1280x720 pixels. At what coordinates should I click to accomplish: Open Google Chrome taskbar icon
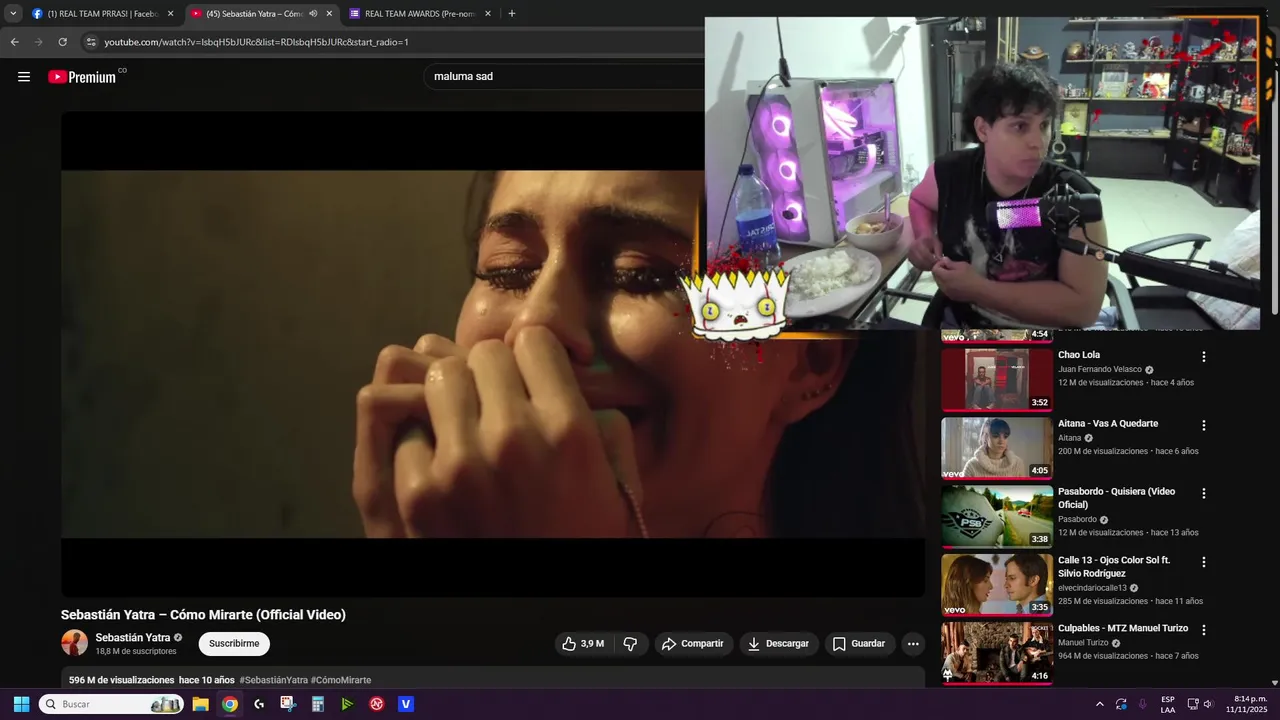click(x=230, y=704)
